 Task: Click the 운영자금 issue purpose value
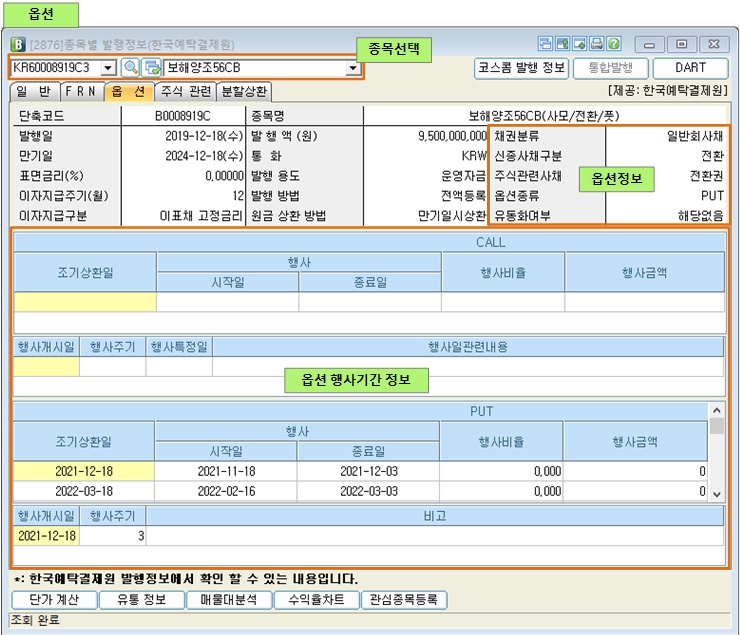(463, 176)
